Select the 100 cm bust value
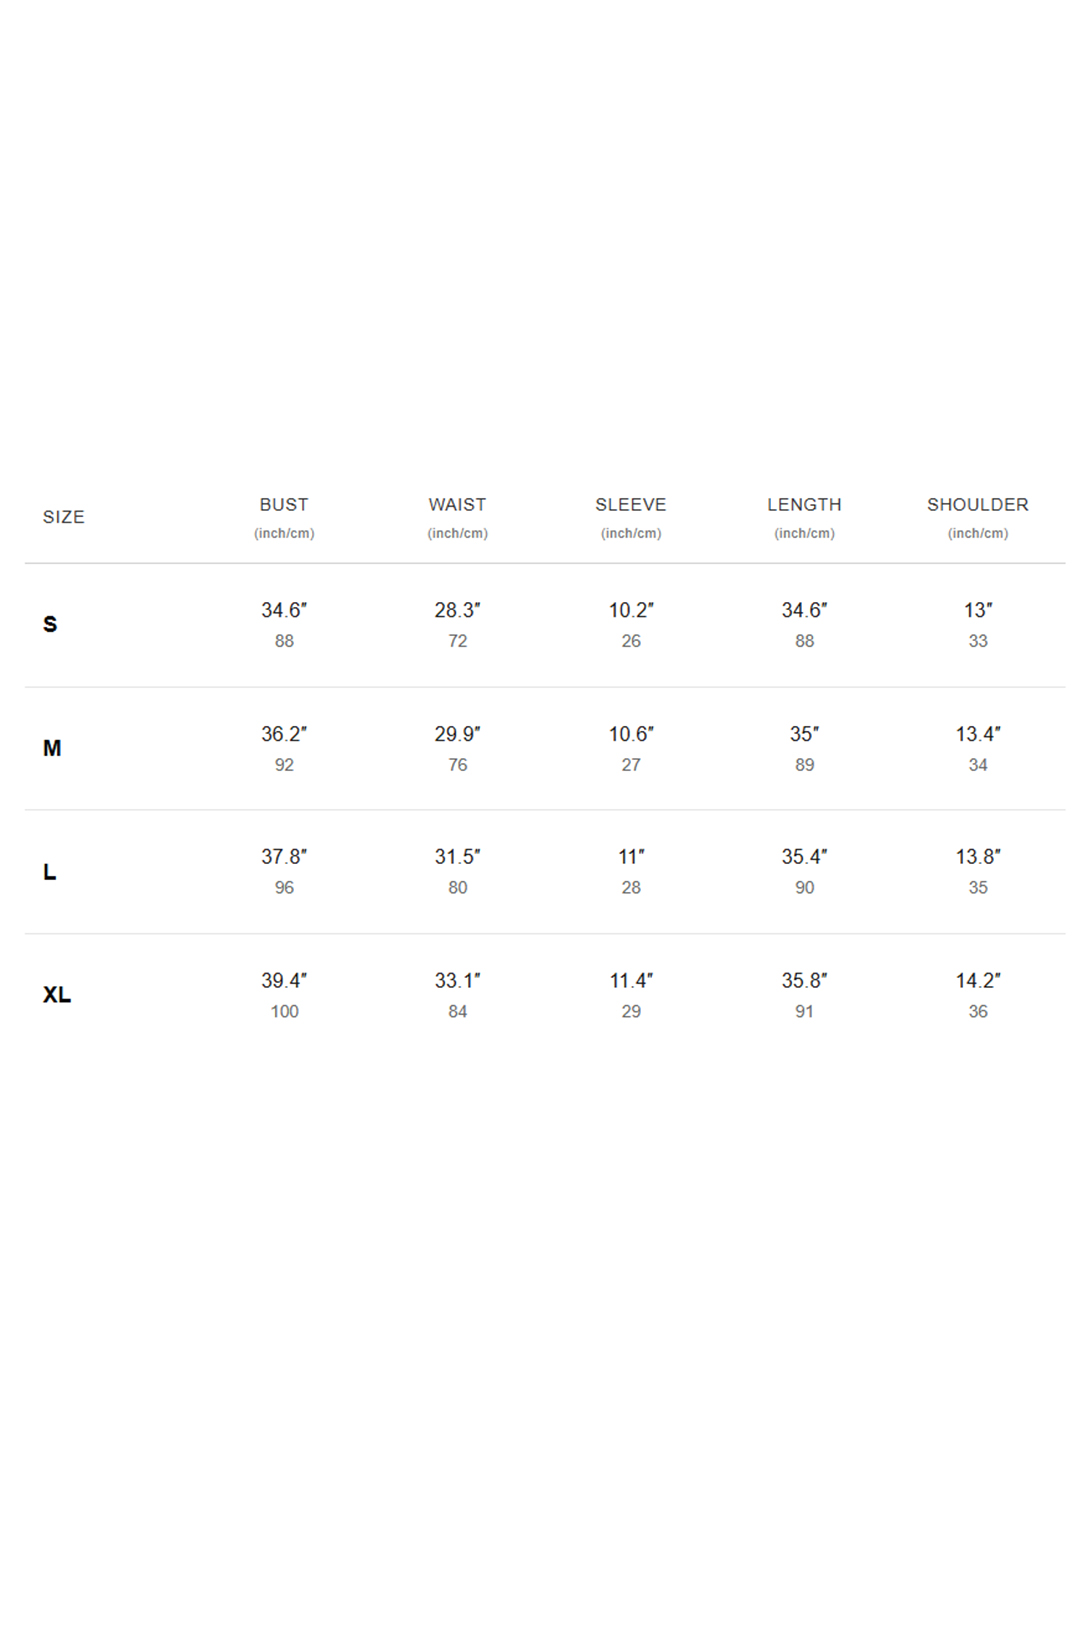Image resolution: width=1088 pixels, height=1632 pixels. coord(284,1012)
